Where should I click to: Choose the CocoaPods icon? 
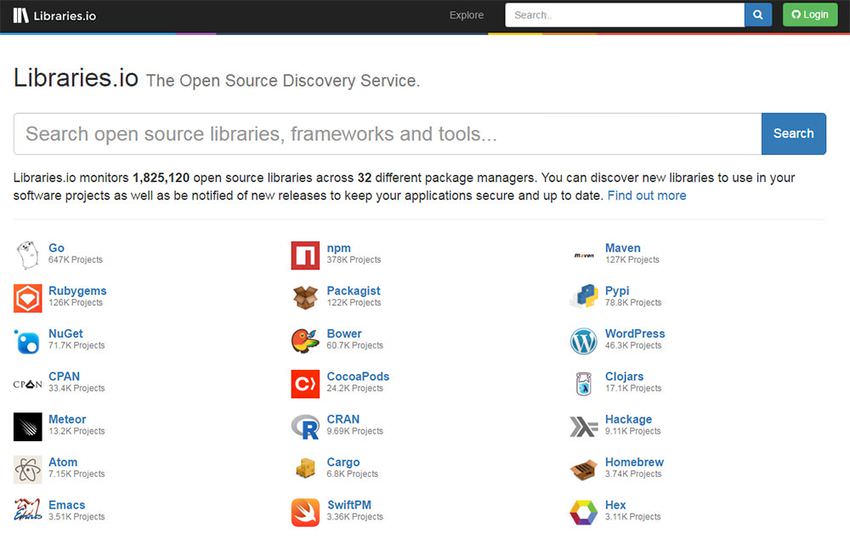coord(305,384)
